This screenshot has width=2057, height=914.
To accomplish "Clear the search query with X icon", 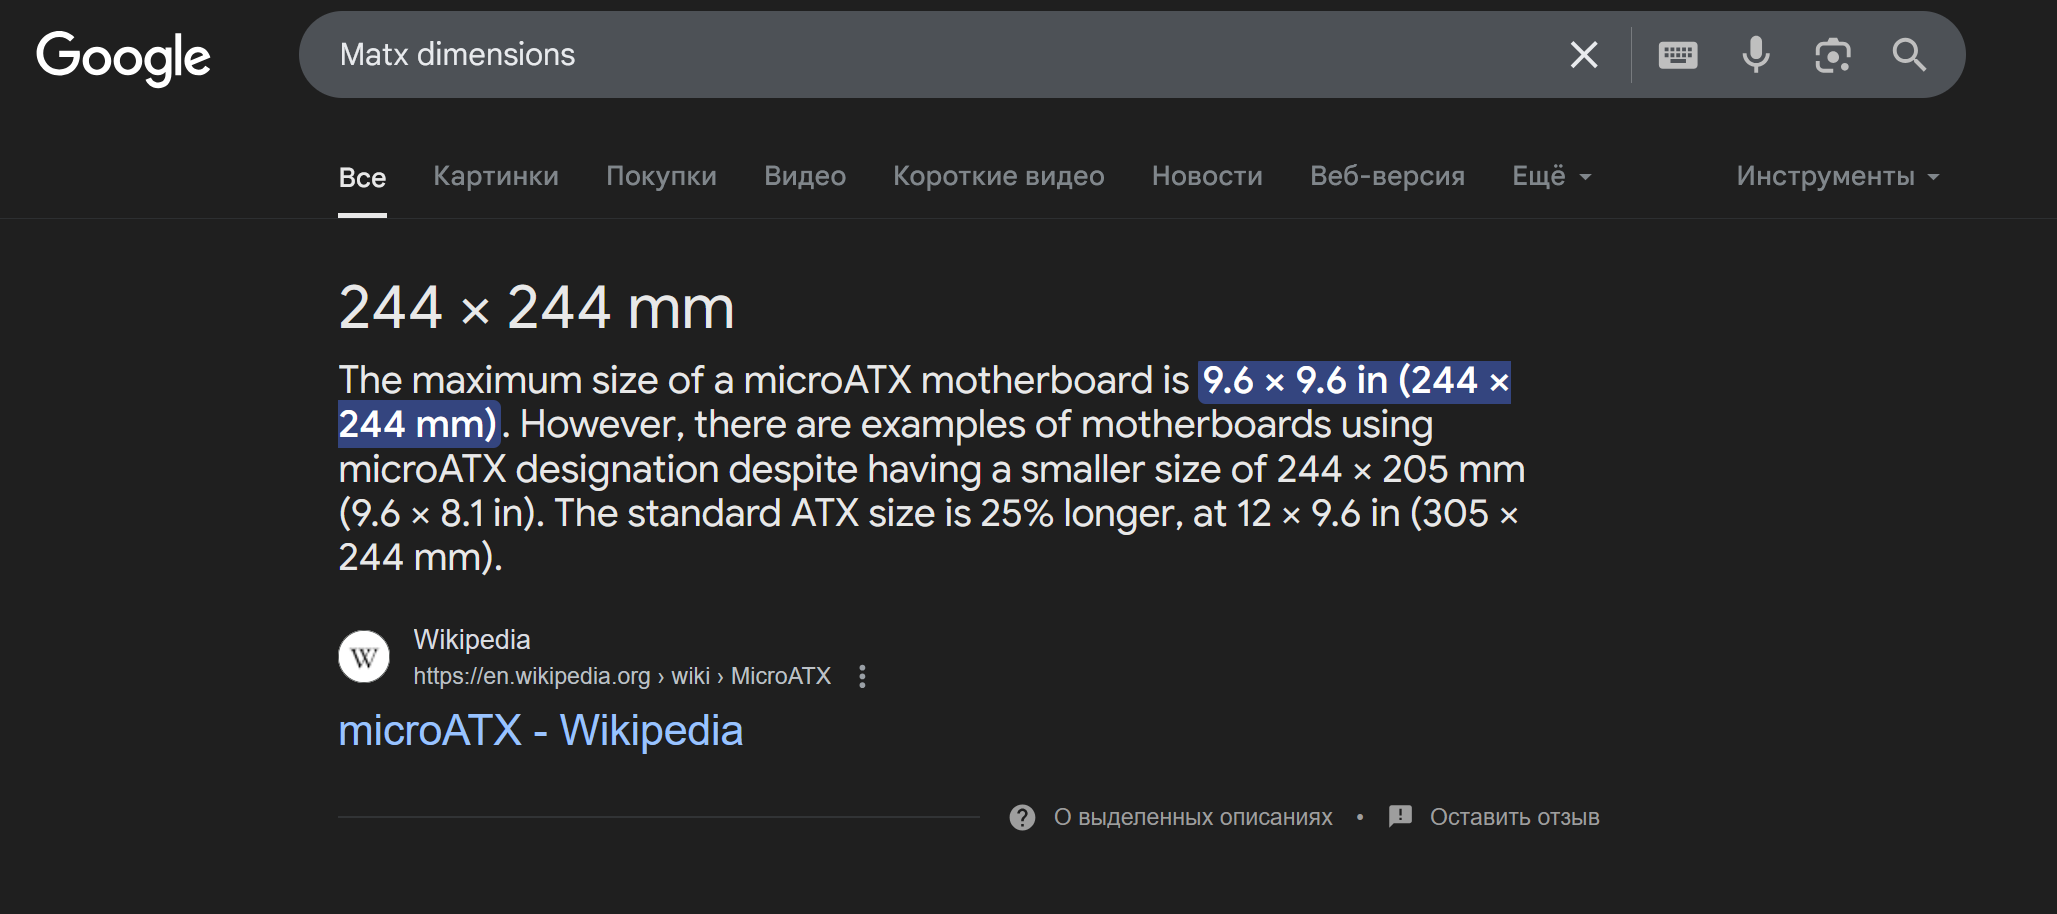I will (x=1584, y=55).
